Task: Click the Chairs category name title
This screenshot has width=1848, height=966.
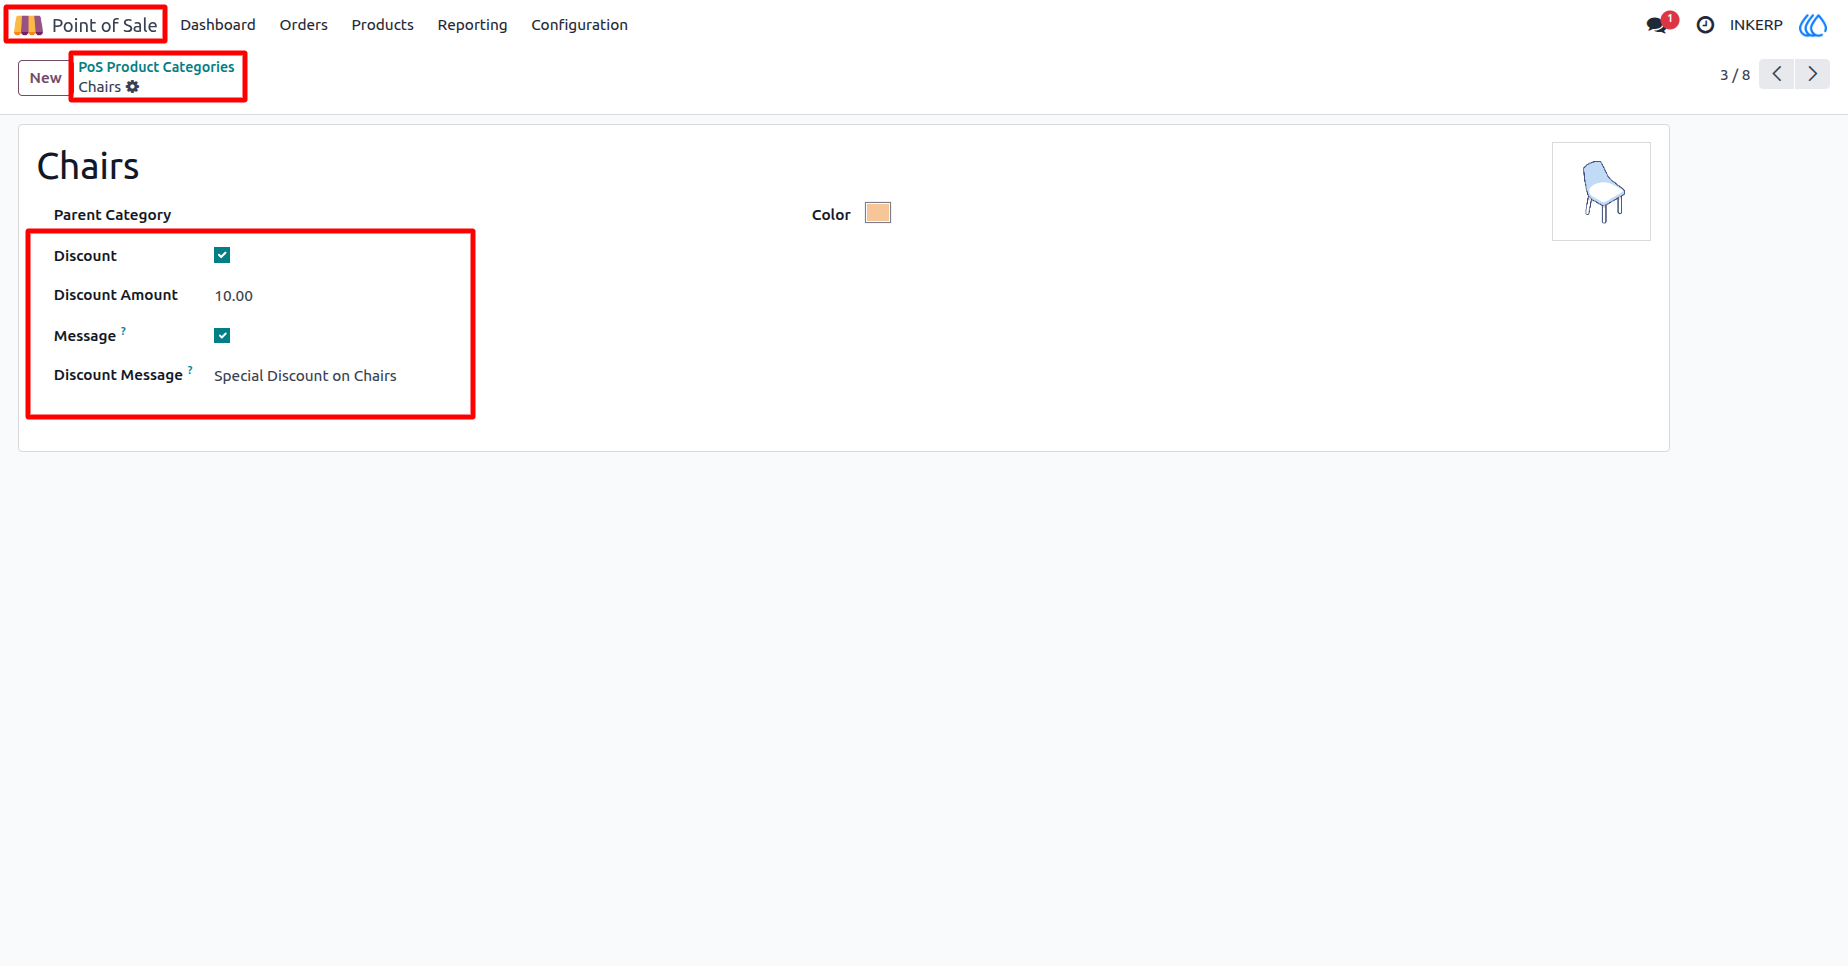Action: [88, 166]
